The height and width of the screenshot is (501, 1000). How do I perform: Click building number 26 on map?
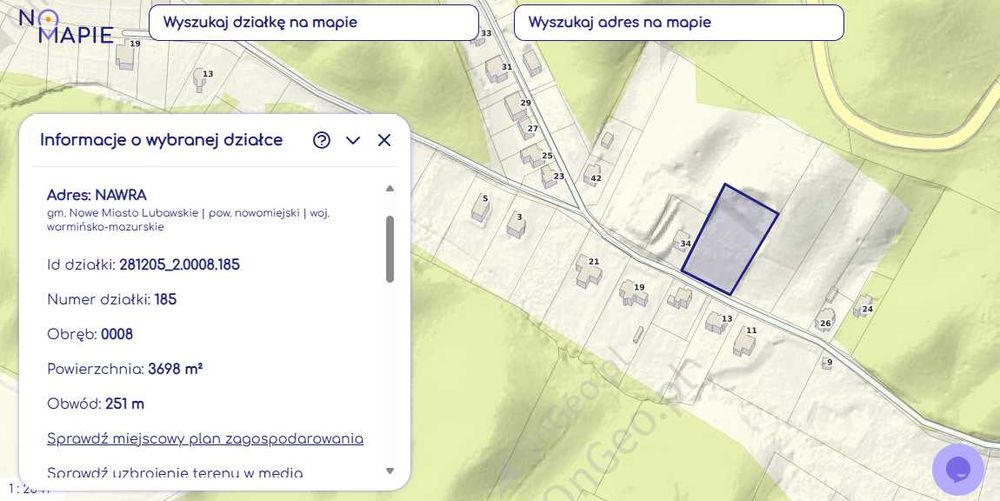(x=825, y=321)
